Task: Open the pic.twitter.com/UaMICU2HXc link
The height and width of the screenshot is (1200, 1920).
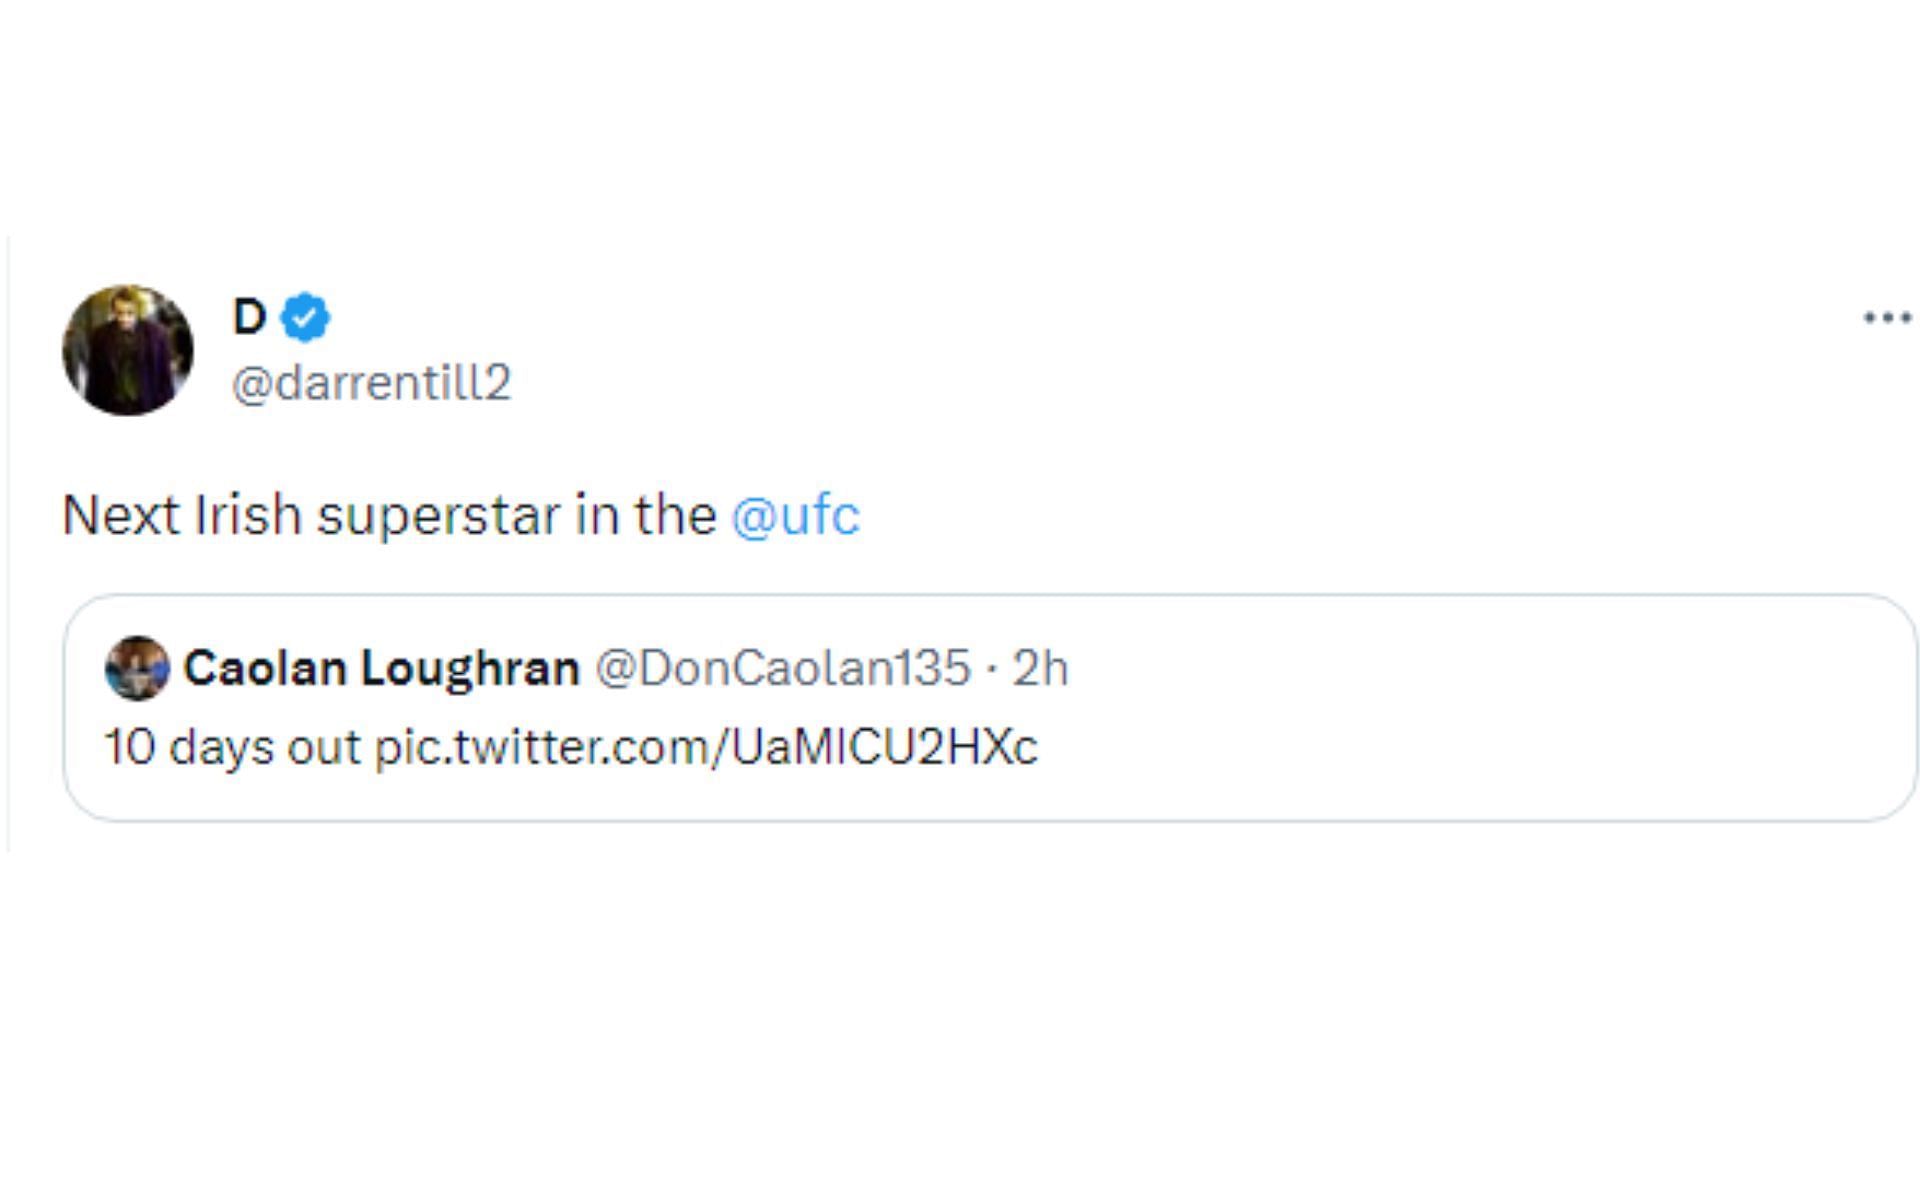Action: point(706,747)
